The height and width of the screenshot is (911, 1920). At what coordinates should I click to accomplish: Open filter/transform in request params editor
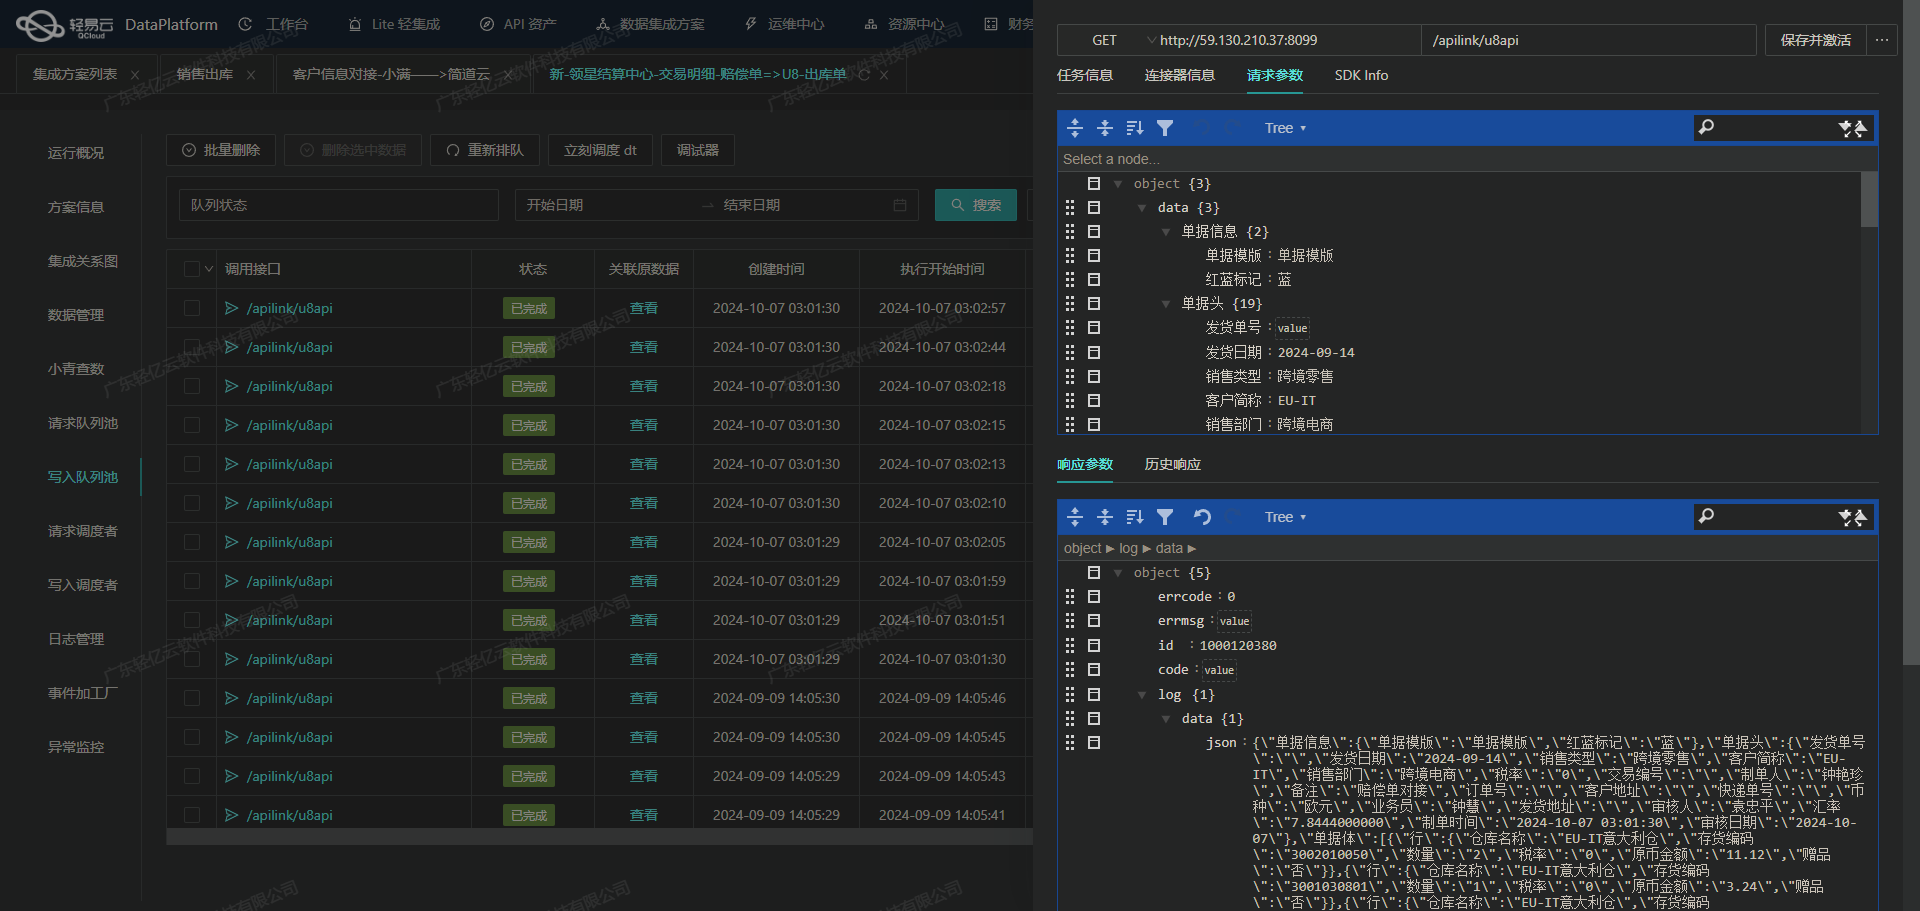point(1165,128)
